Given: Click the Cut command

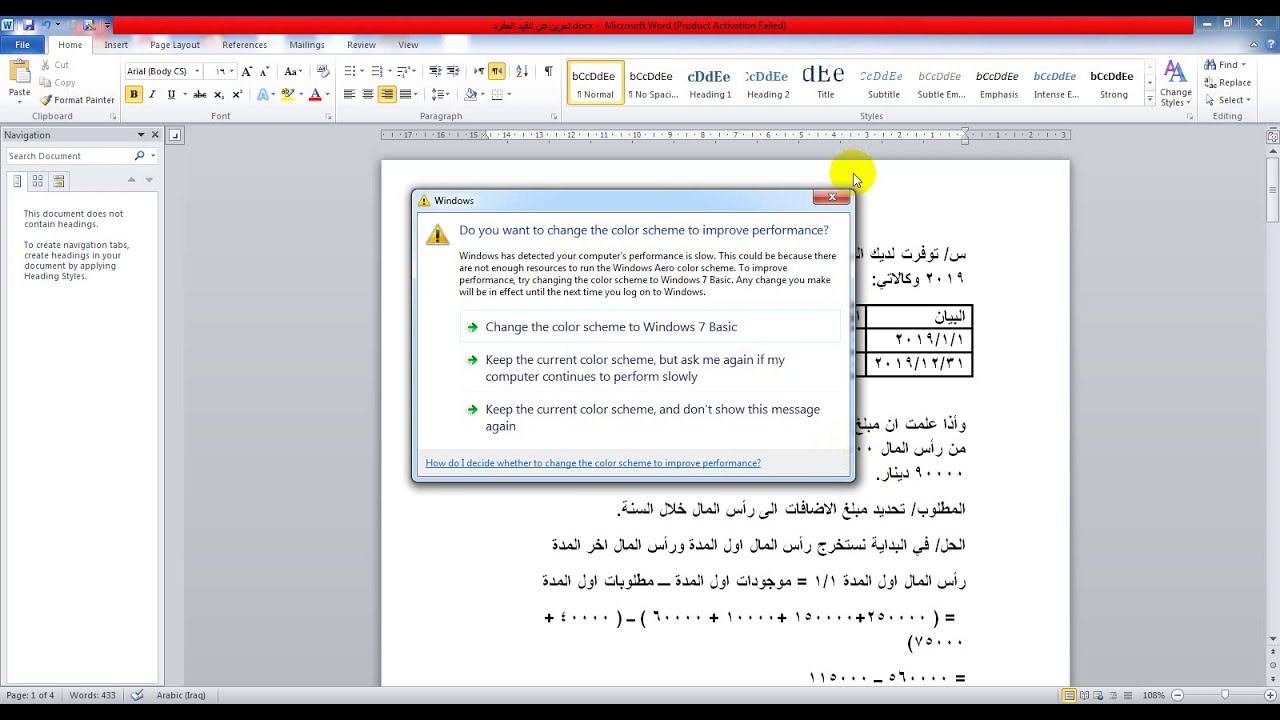Looking at the screenshot, I should (56, 65).
